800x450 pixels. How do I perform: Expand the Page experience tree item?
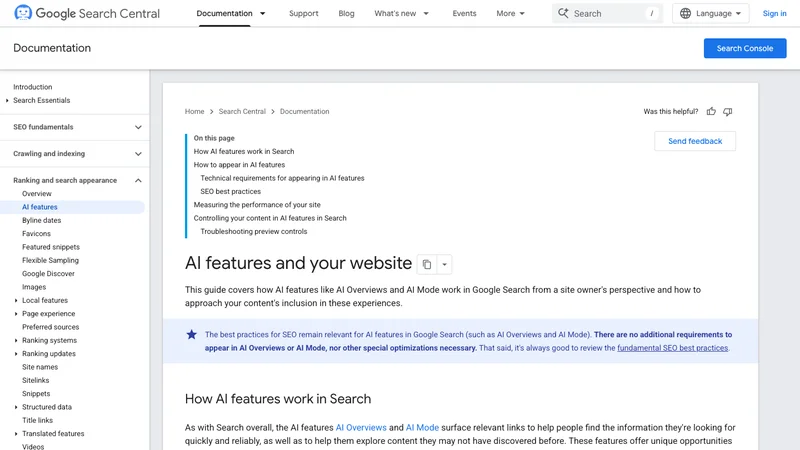click(x=16, y=314)
